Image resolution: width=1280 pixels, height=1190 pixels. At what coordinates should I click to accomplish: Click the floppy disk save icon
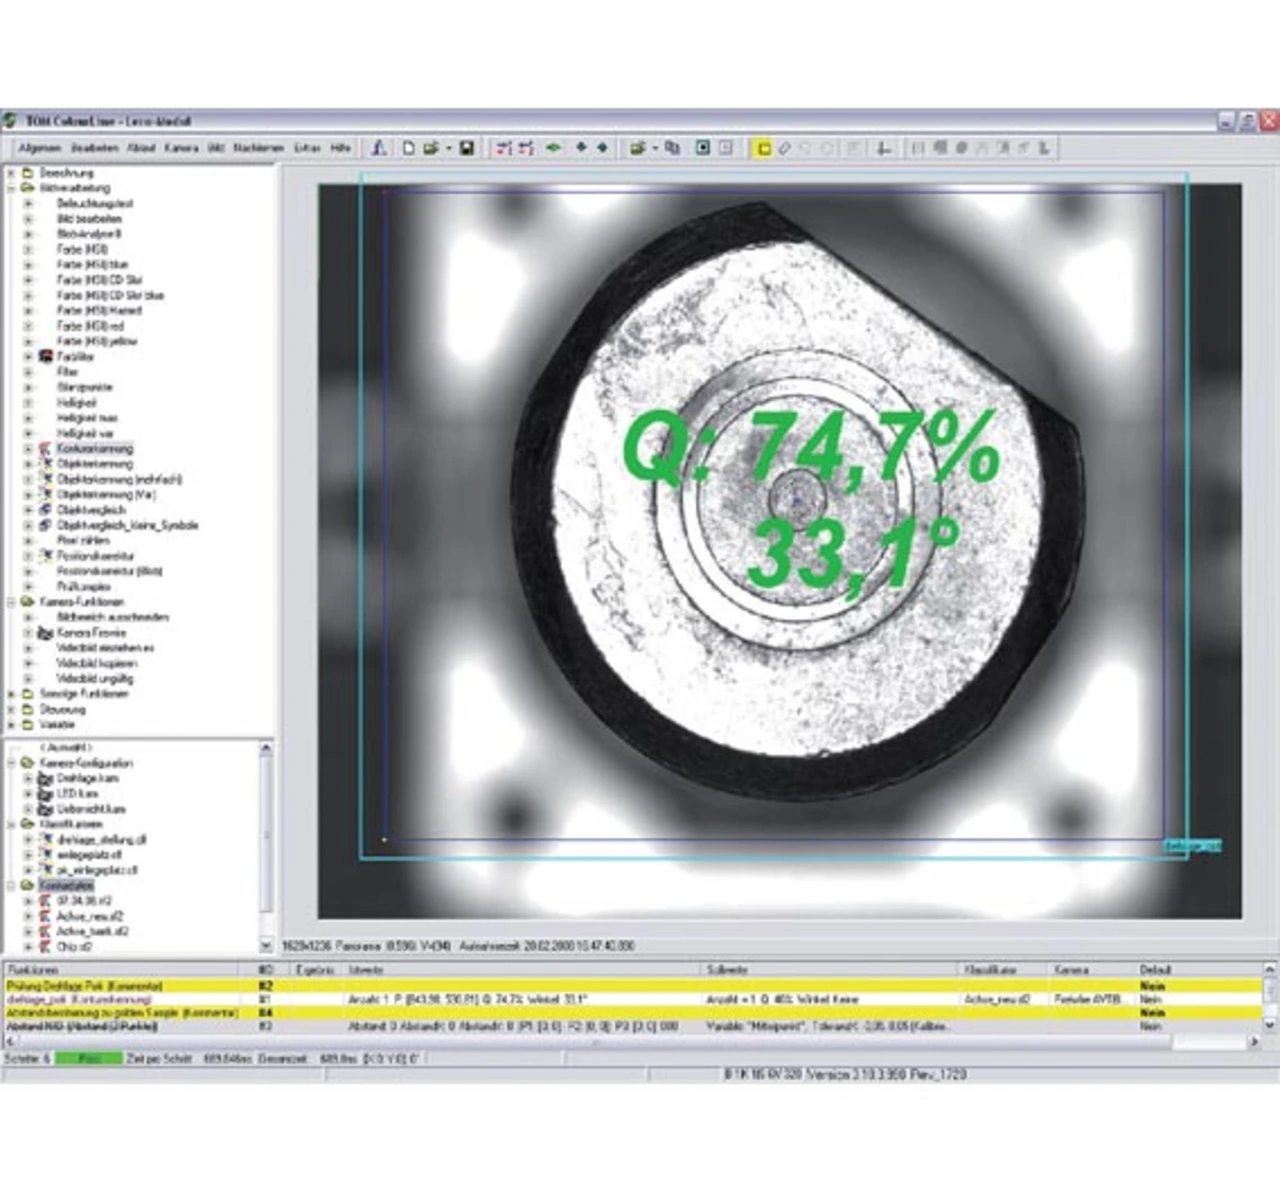467,148
